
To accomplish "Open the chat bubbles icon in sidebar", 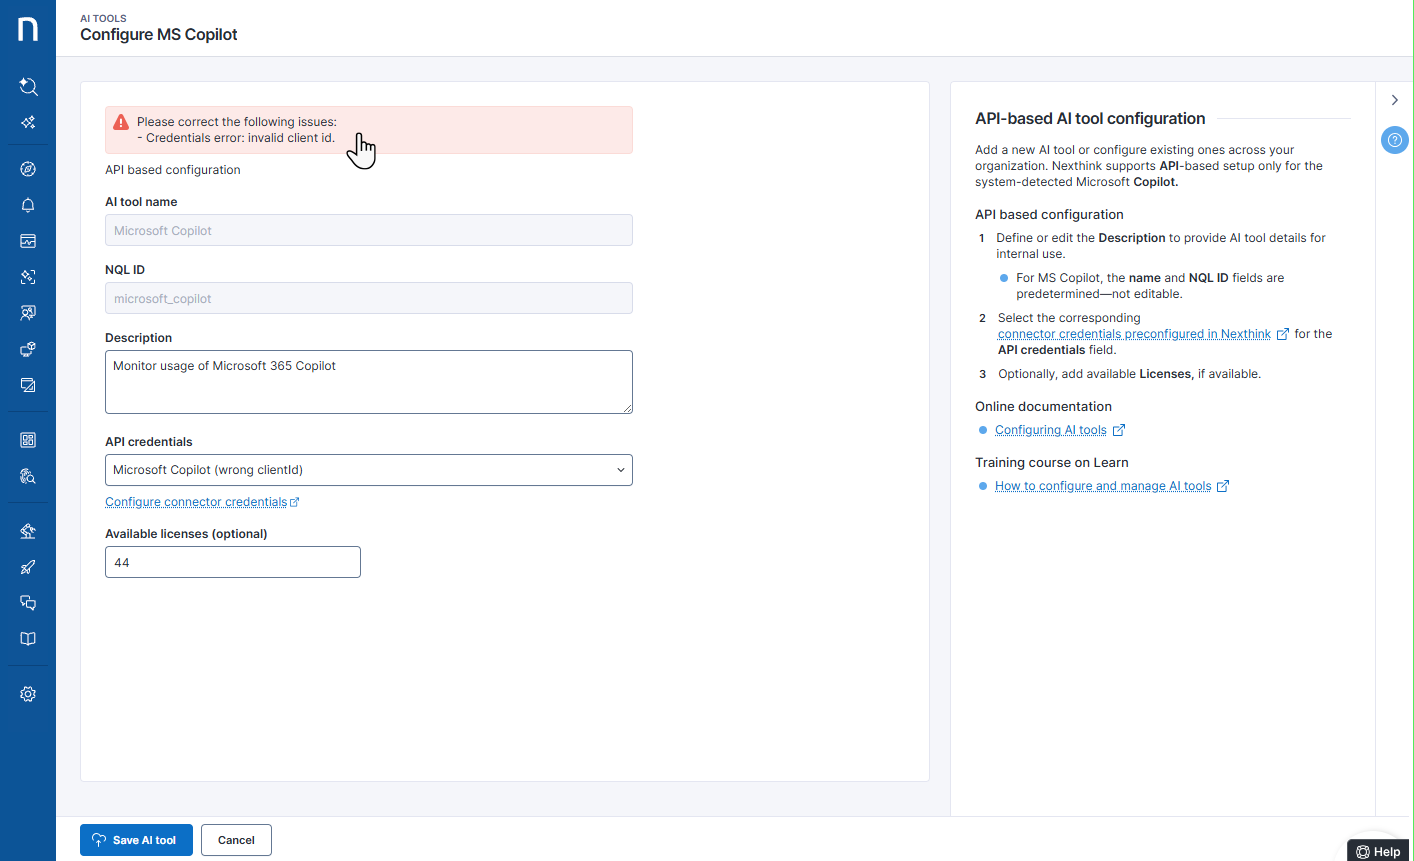I will click(28, 603).
